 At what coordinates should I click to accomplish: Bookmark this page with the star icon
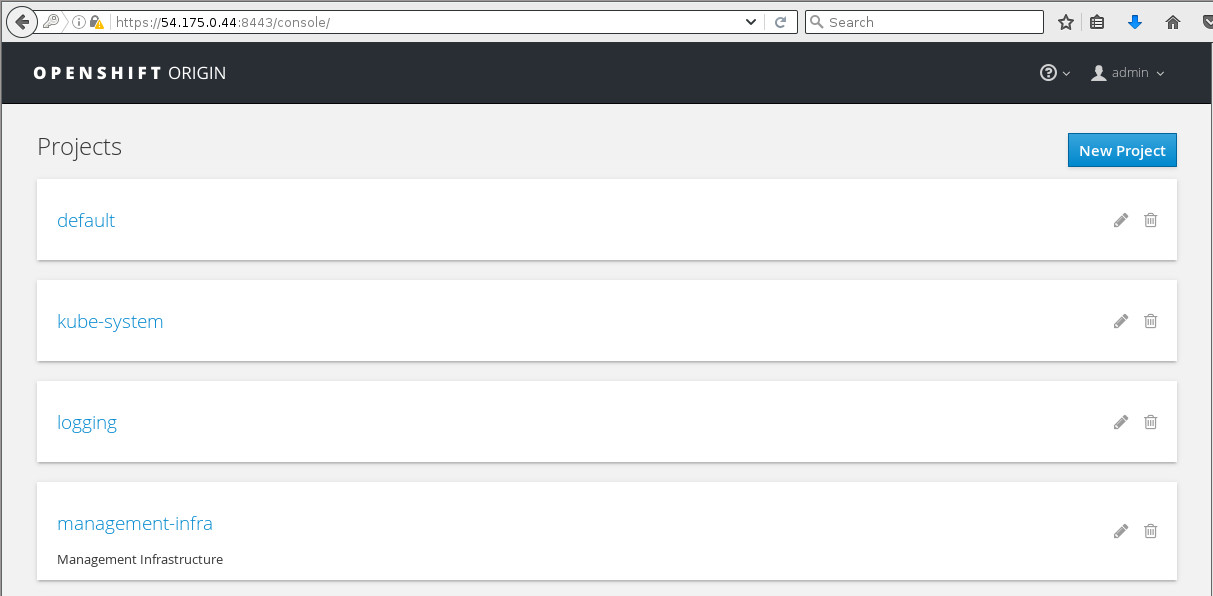1066,22
